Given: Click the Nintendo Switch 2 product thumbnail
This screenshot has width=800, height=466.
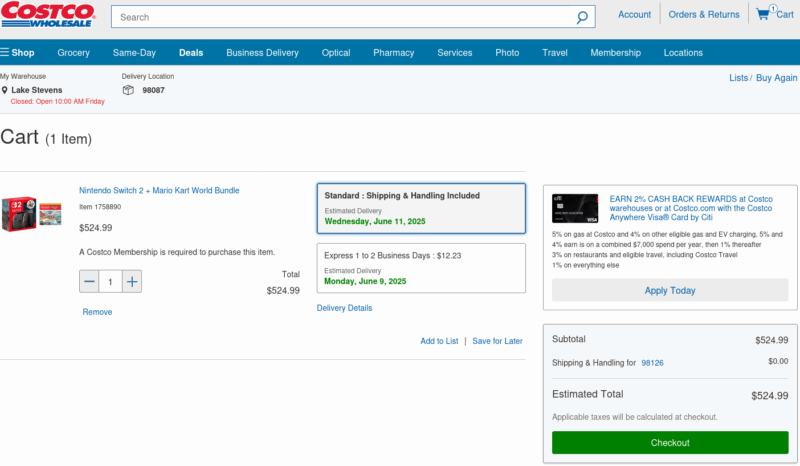Looking at the screenshot, I should pyautogui.click(x=32, y=213).
